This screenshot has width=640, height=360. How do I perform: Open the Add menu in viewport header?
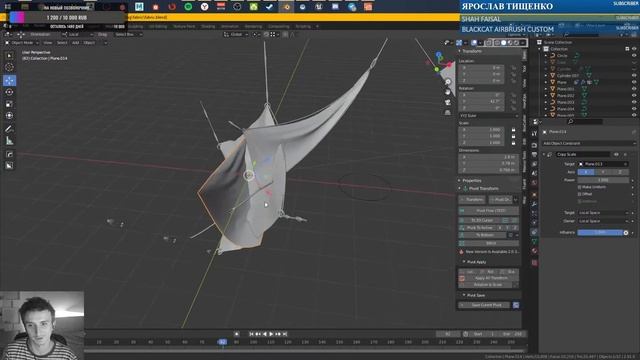76,42
